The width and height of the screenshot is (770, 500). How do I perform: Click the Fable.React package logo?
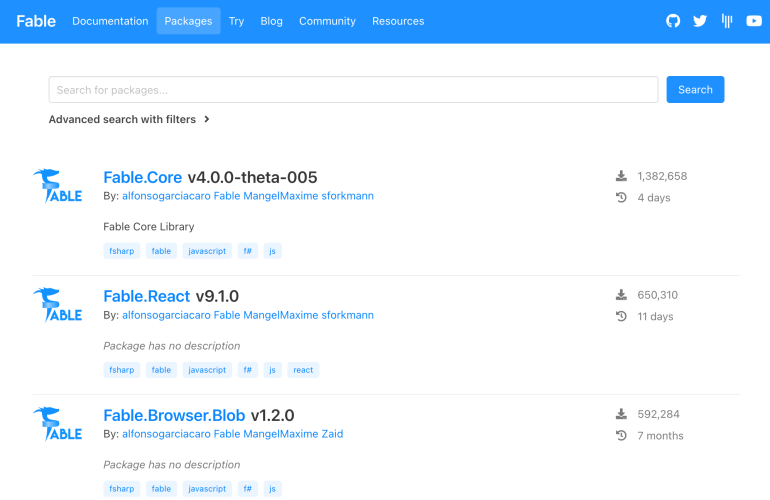pyautogui.click(x=57, y=305)
